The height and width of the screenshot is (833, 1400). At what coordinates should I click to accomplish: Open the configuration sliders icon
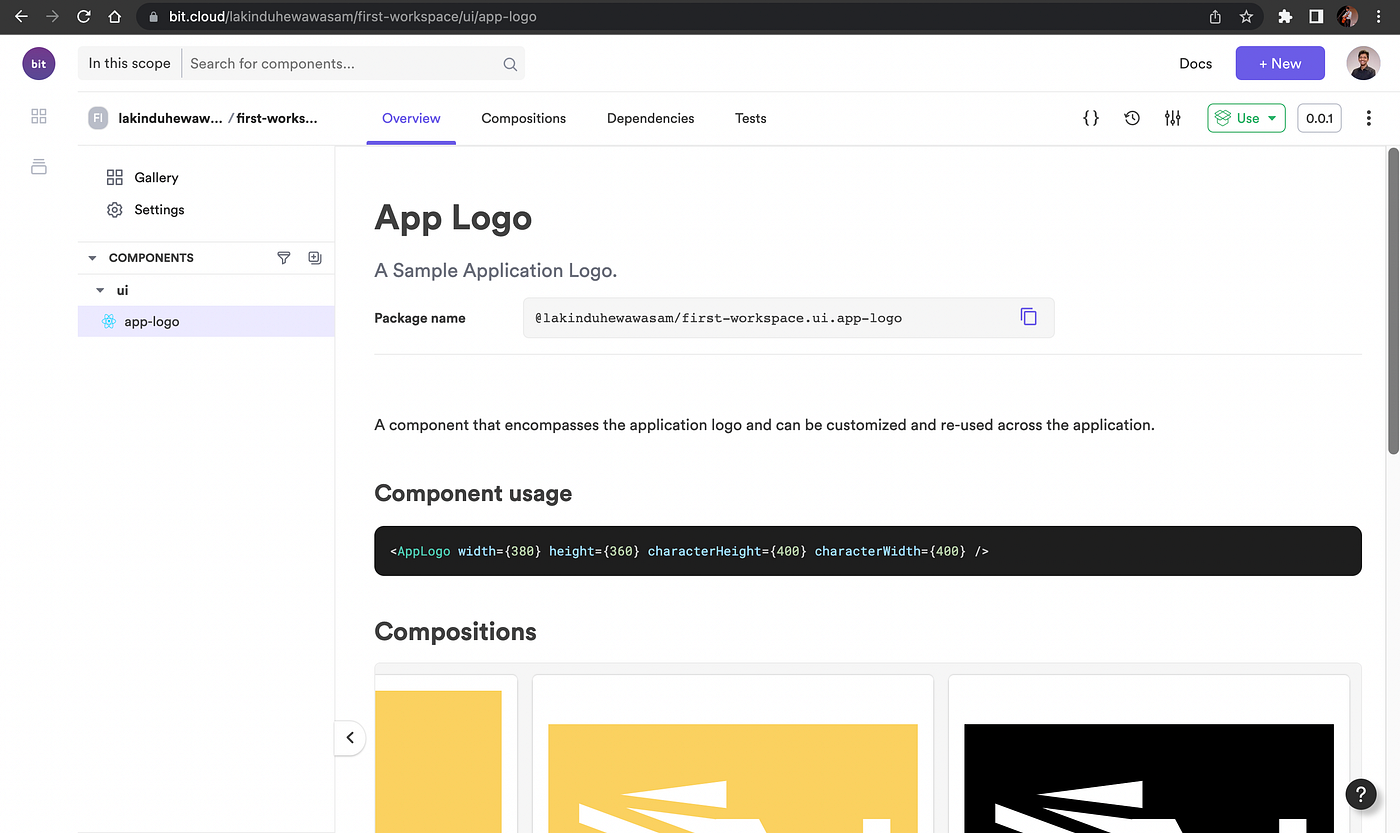coord(1173,118)
